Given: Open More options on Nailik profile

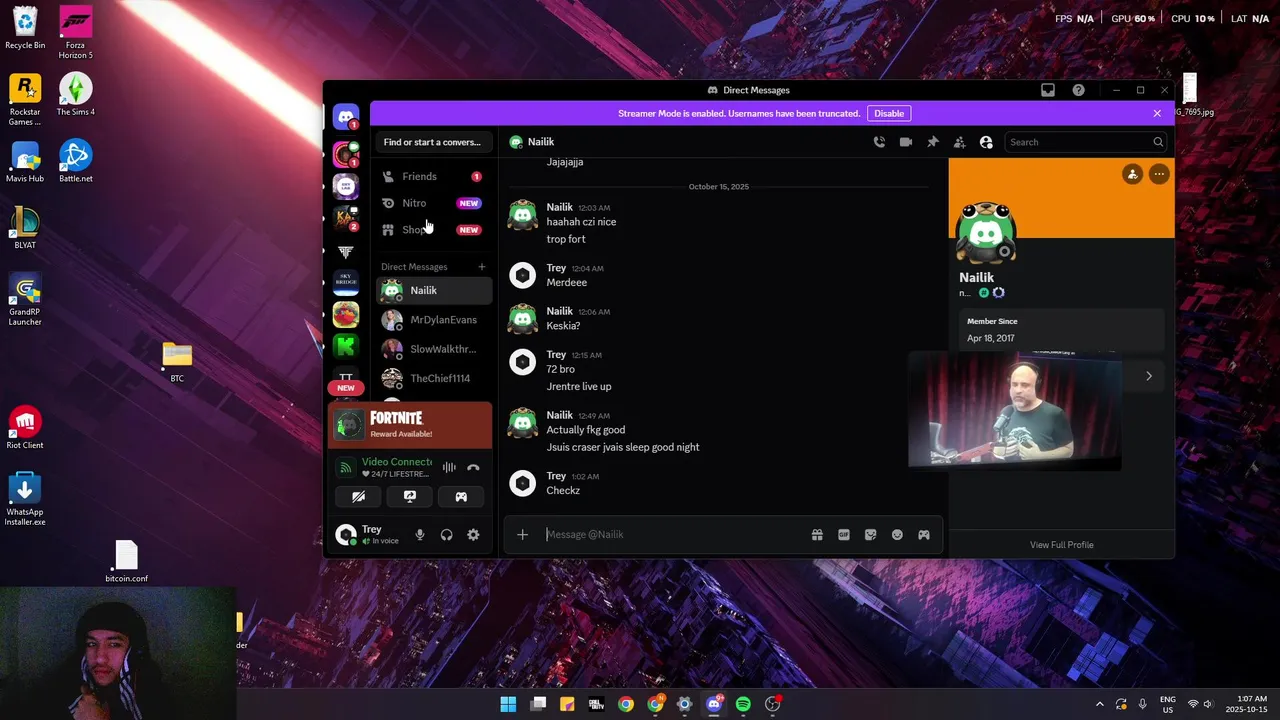Looking at the screenshot, I should 1159,175.
